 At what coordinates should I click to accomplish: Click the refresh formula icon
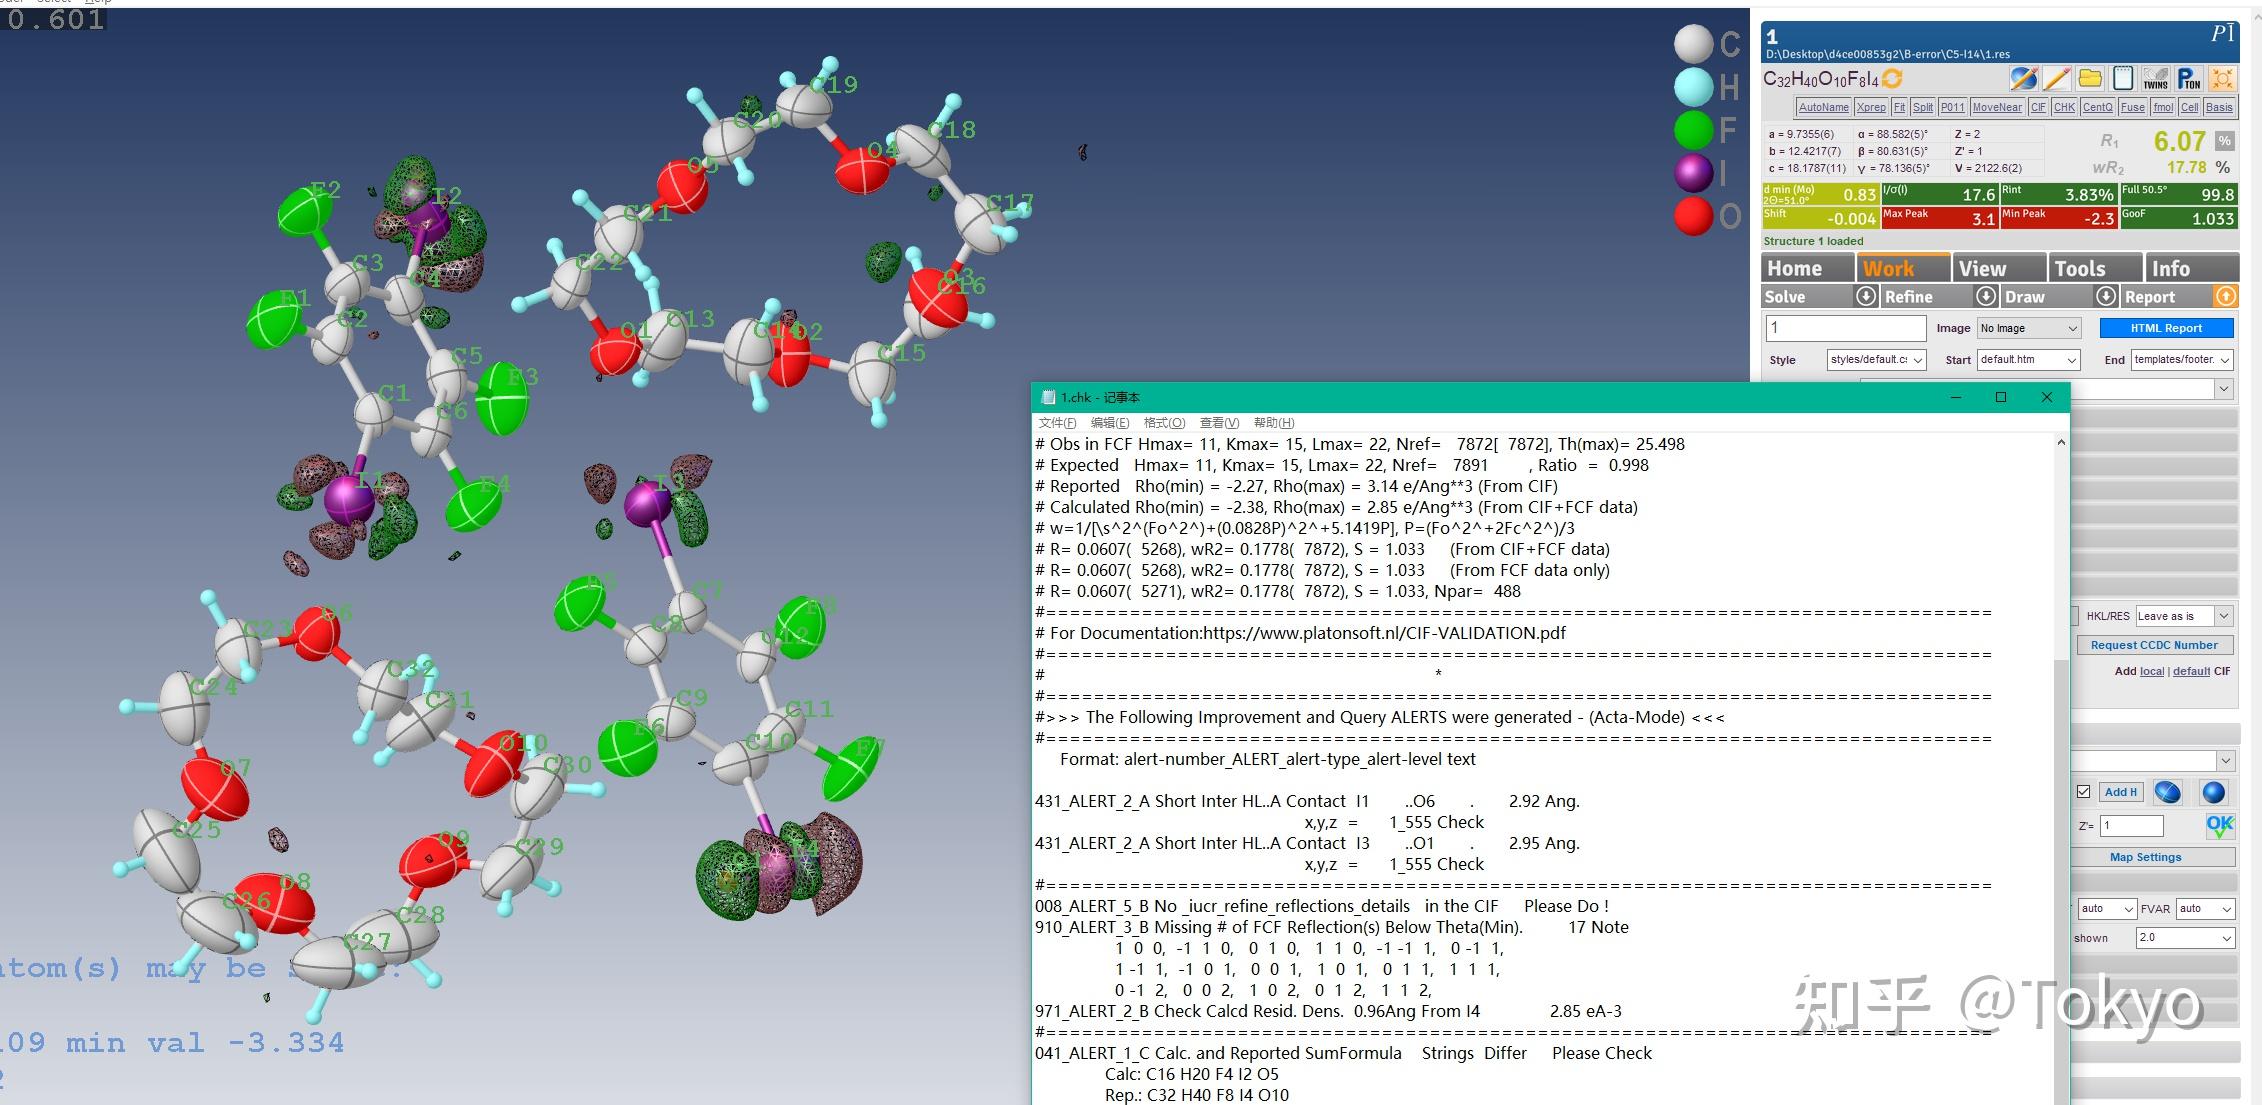coord(1892,79)
